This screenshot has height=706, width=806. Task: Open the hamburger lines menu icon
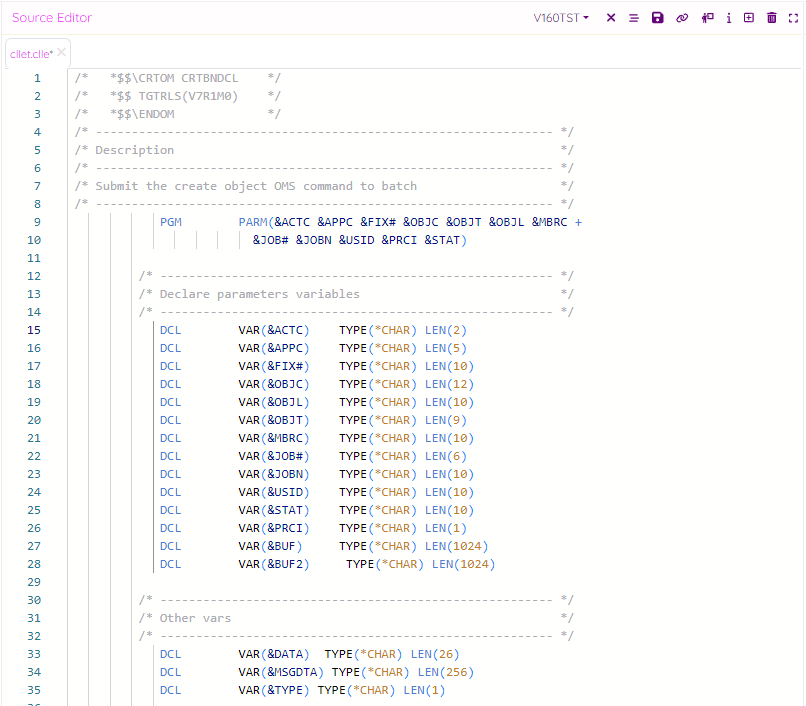[x=634, y=18]
